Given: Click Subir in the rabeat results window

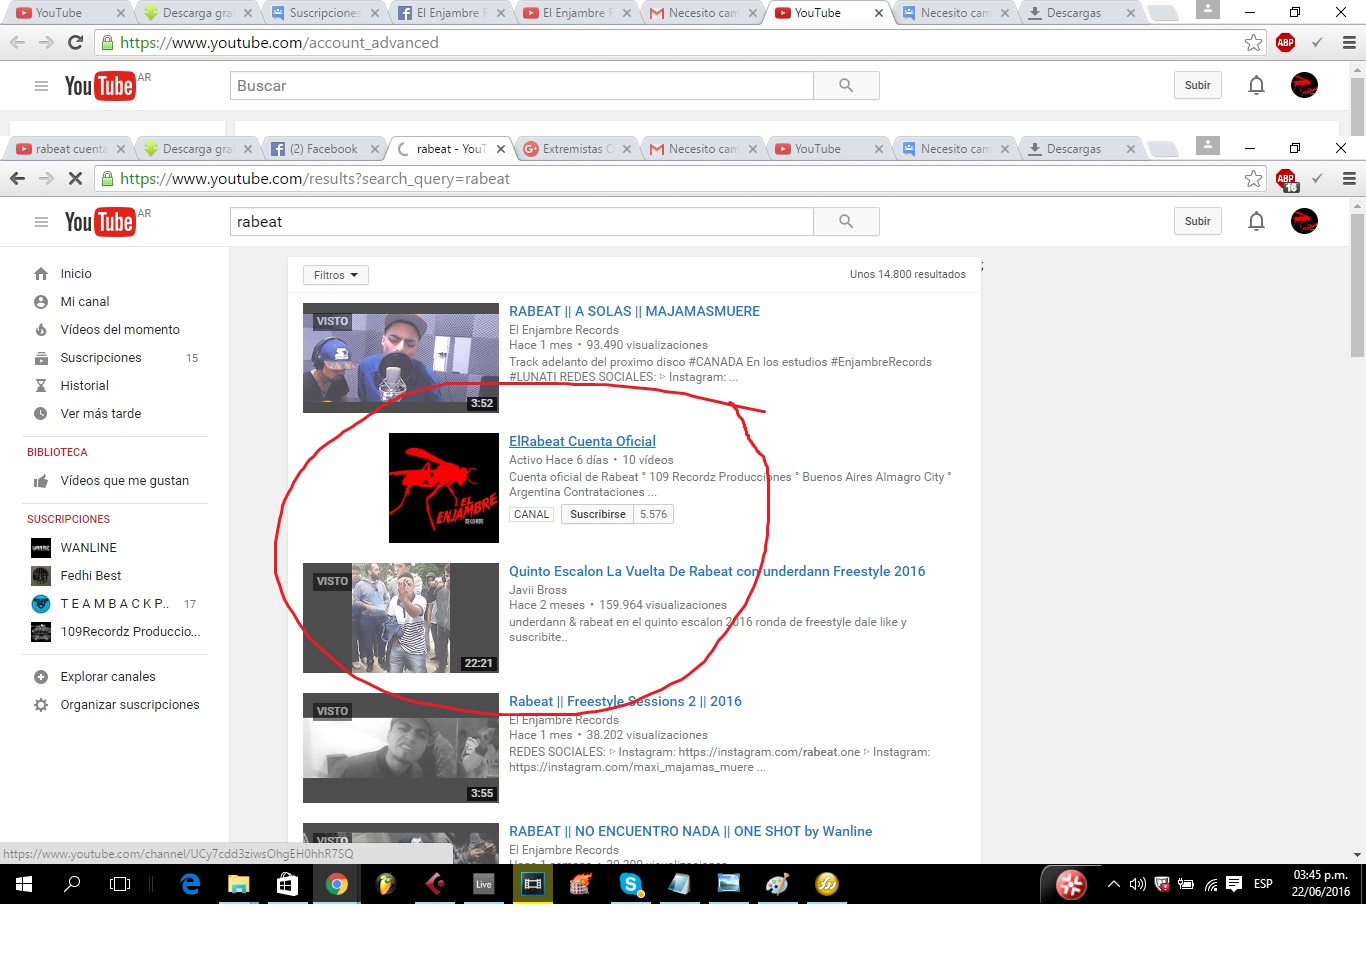Looking at the screenshot, I should pos(1198,221).
